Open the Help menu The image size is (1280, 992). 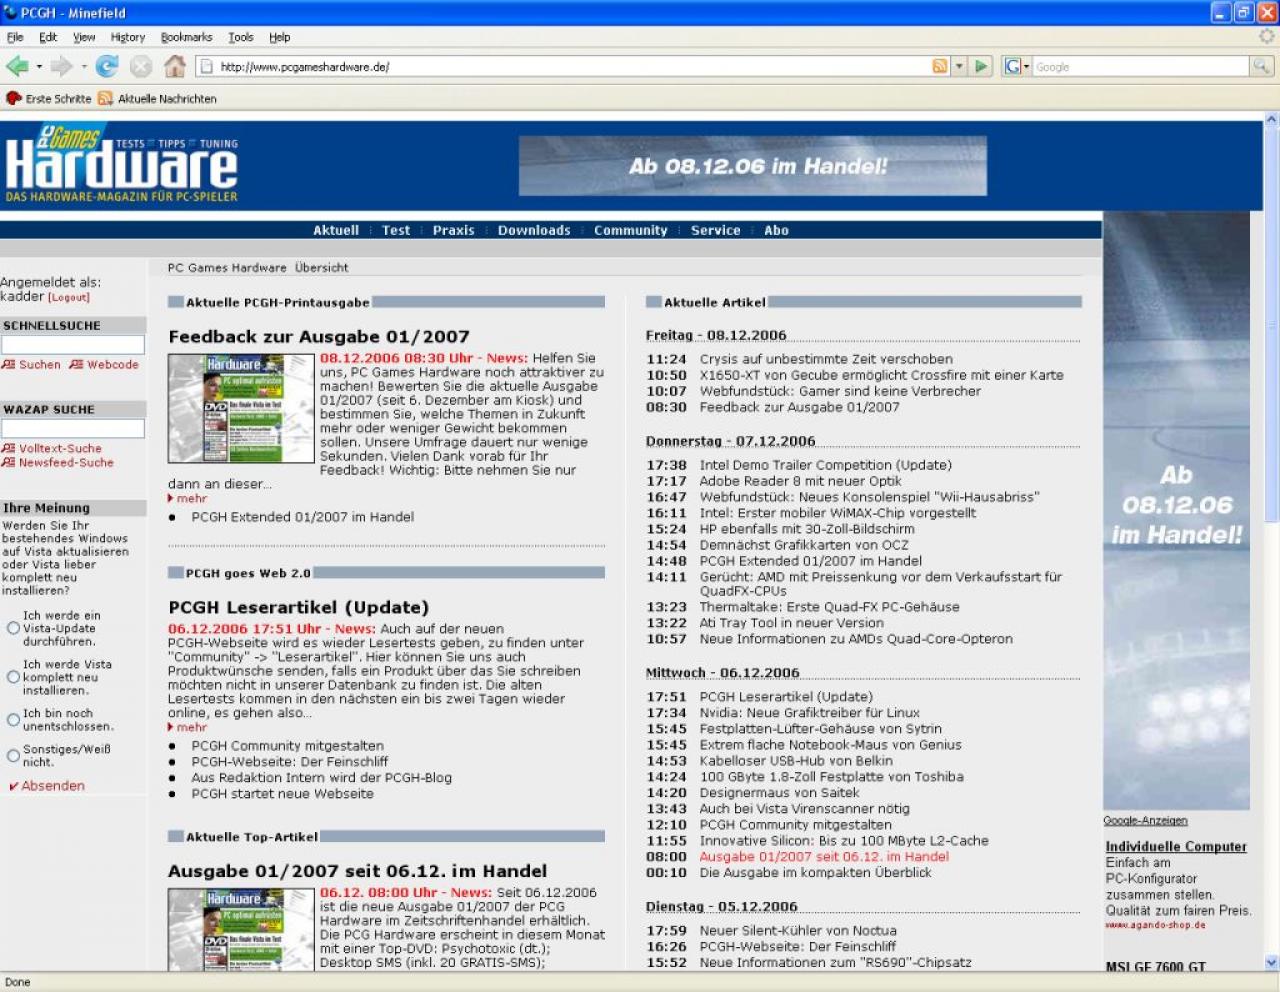[280, 37]
